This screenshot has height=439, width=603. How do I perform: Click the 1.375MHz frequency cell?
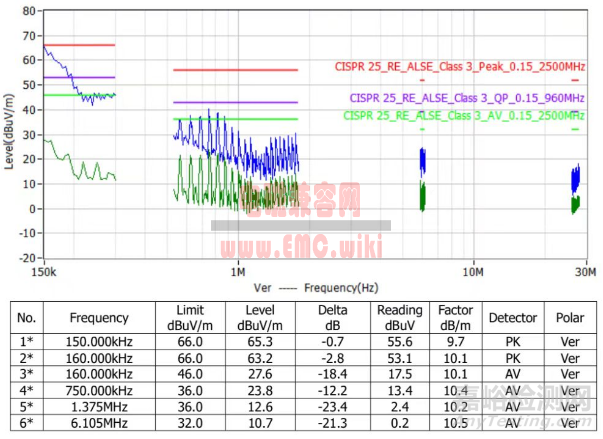(x=99, y=407)
